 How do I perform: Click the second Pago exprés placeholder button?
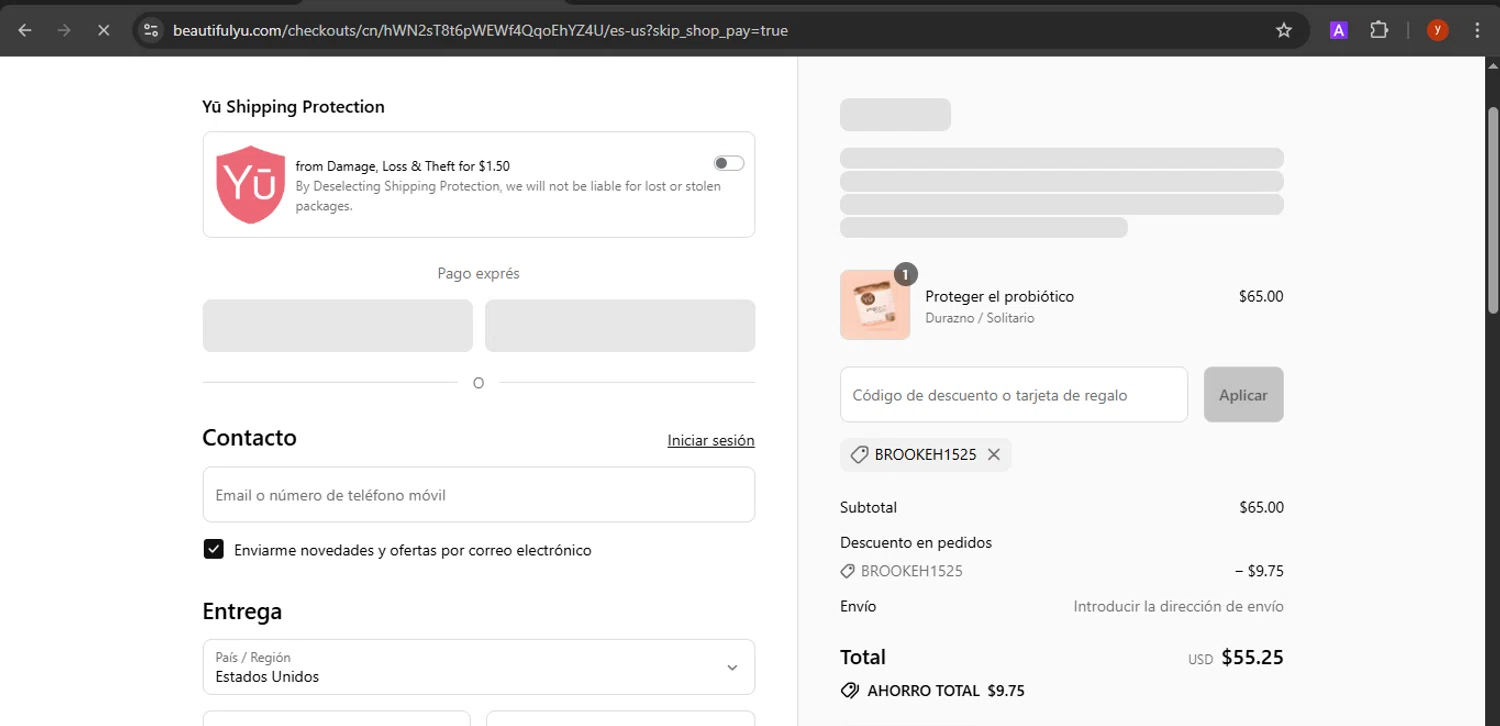pos(620,326)
